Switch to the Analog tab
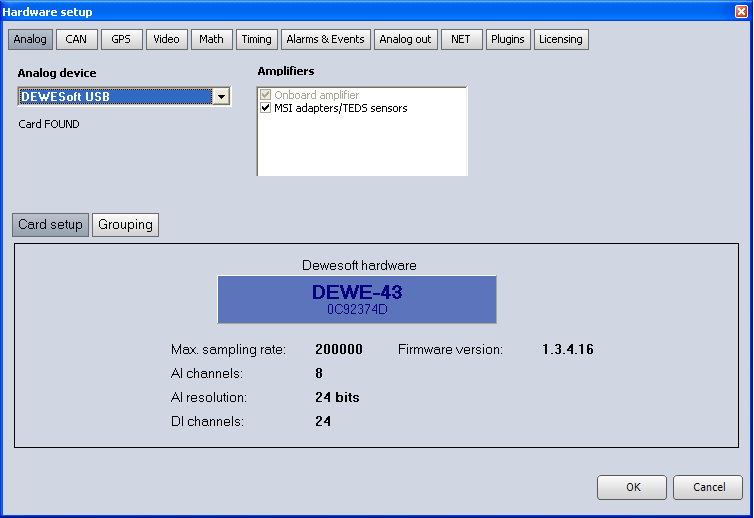Viewport: 754px width, 518px height. [30, 39]
